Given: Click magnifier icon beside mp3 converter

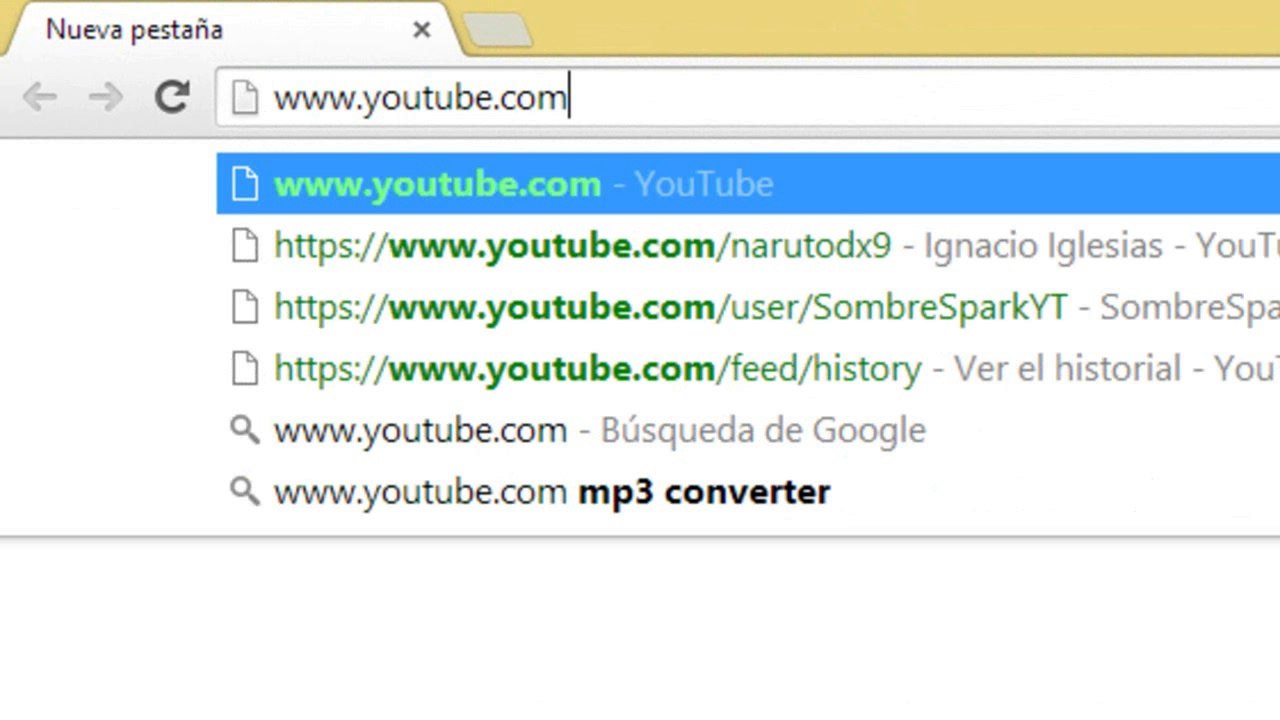Looking at the screenshot, I should click(245, 492).
